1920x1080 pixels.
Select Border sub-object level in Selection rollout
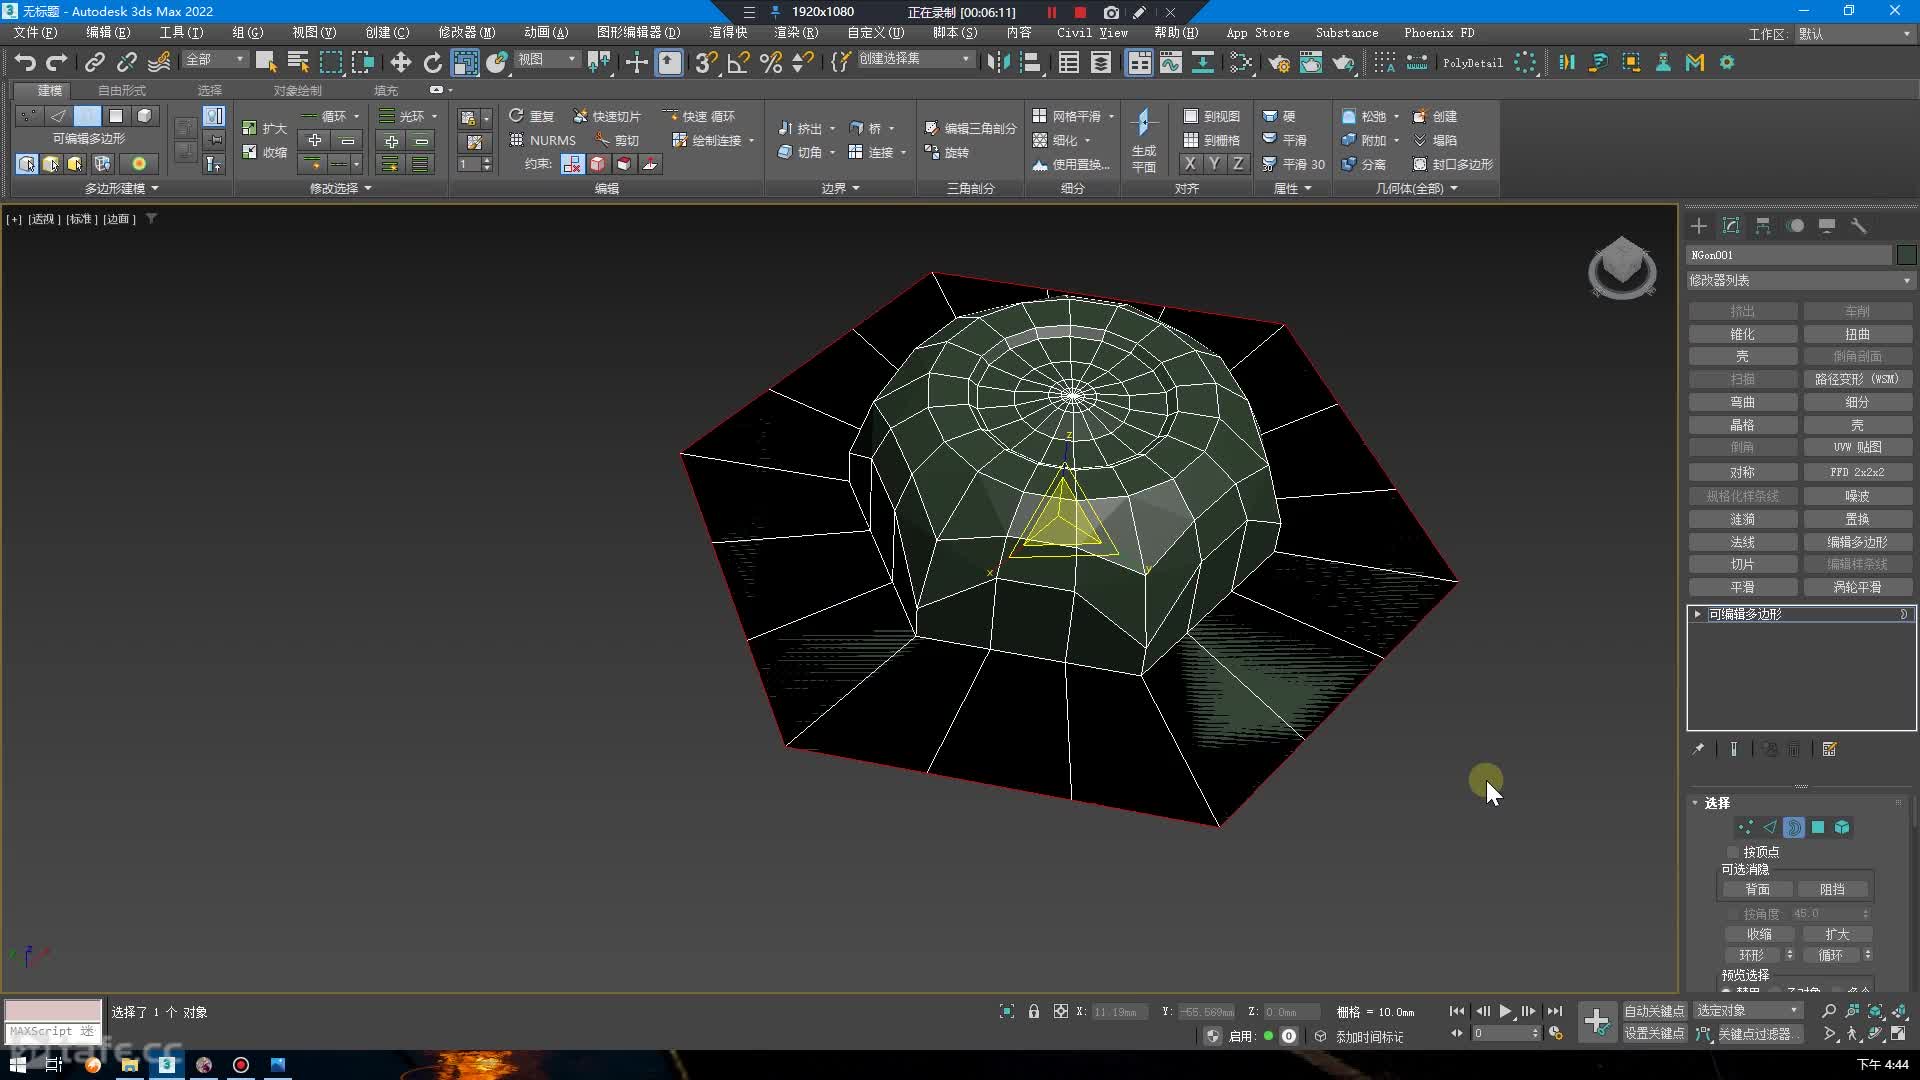tap(1794, 827)
